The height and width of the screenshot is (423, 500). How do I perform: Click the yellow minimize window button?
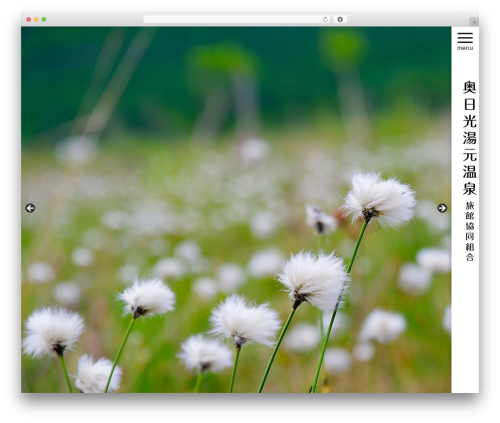click(x=36, y=20)
